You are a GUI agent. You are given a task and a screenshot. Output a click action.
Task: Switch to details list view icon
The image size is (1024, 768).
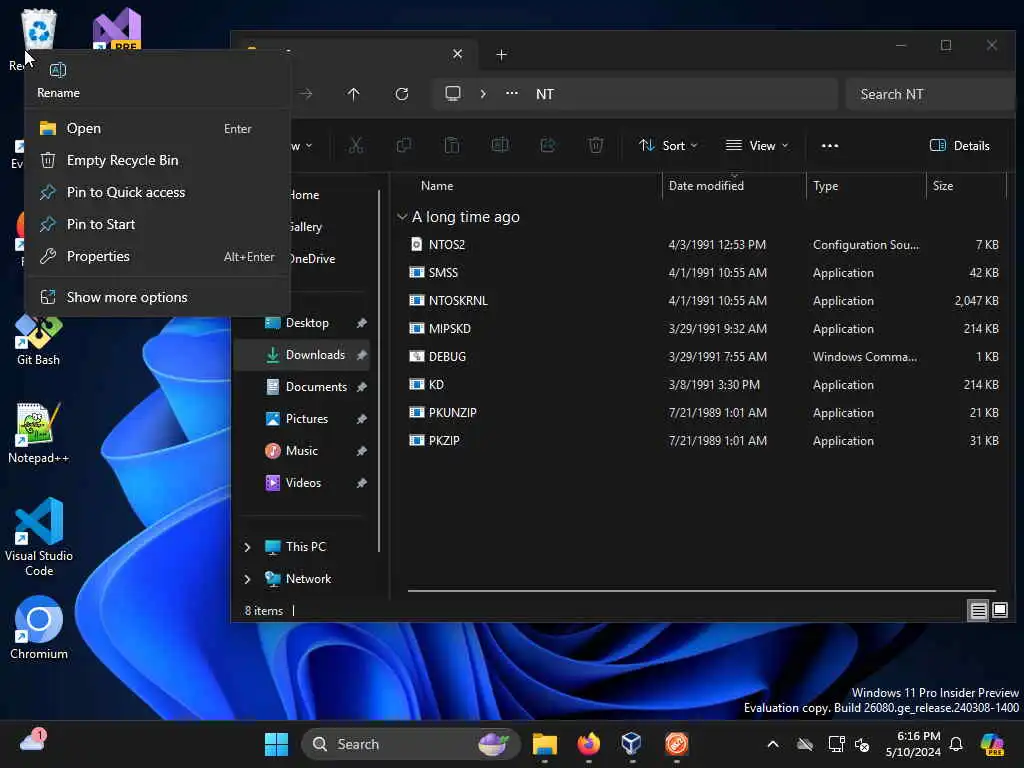click(978, 611)
